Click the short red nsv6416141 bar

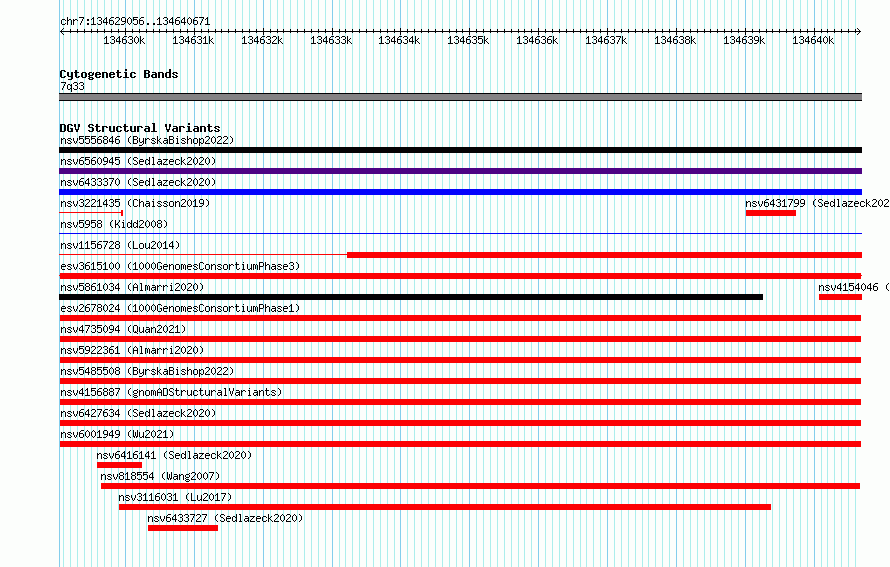(x=119, y=465)
